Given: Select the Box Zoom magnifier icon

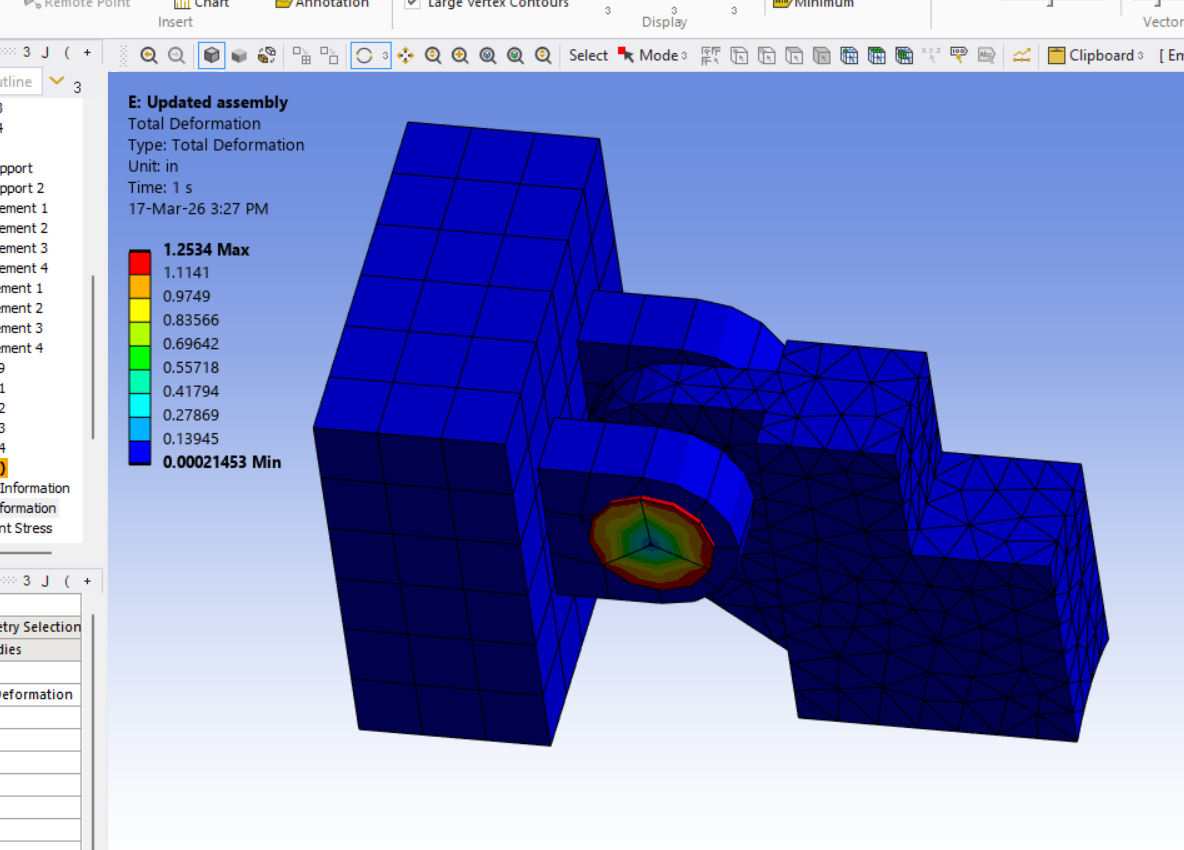Looking at the screenshot, I should point(460,56).
